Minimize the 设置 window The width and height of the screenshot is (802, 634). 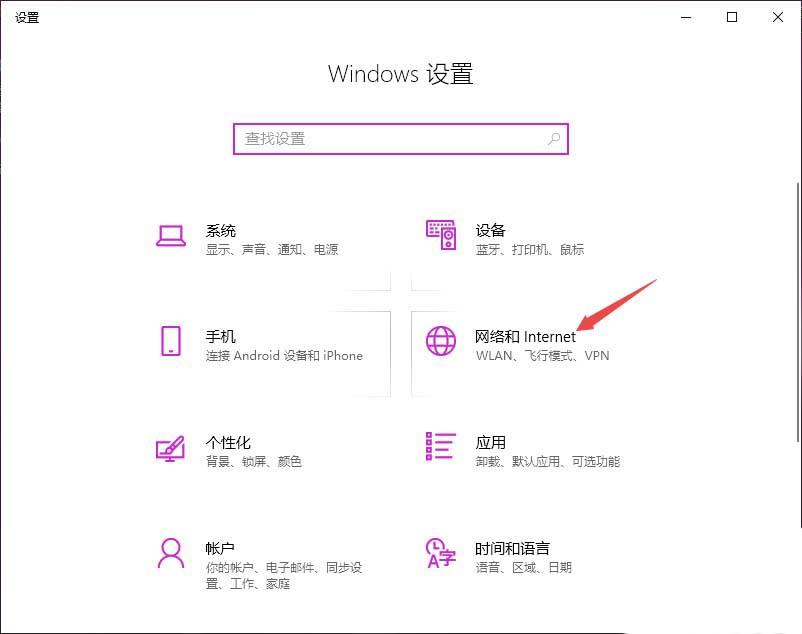[686, 17]
